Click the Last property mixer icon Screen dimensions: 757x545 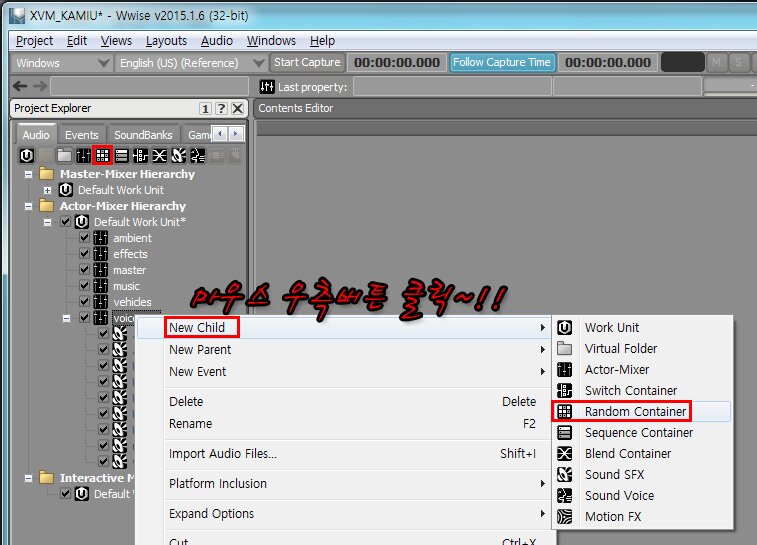pyautogui.click(x=267, y=86)
